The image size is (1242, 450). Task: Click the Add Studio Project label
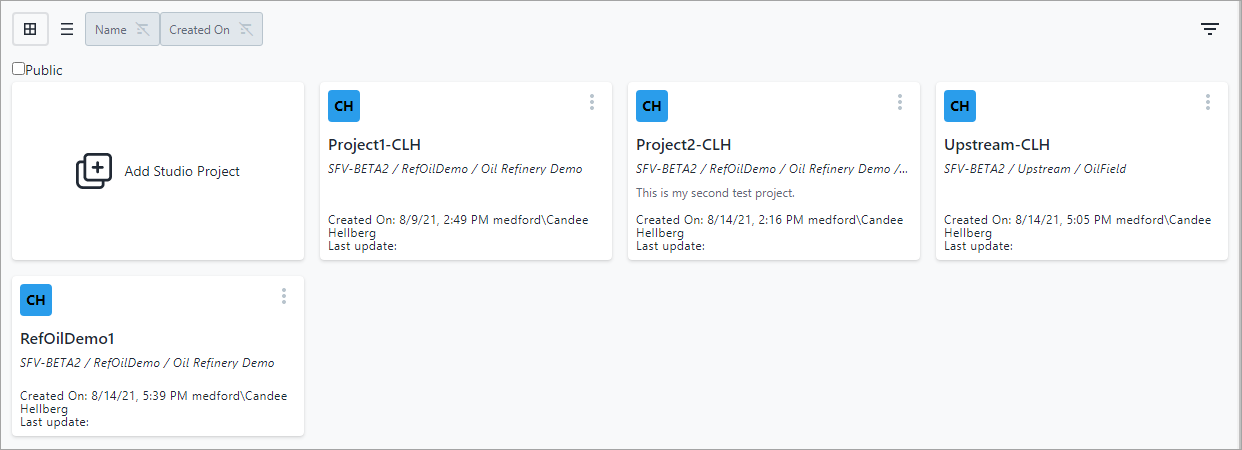182,171
